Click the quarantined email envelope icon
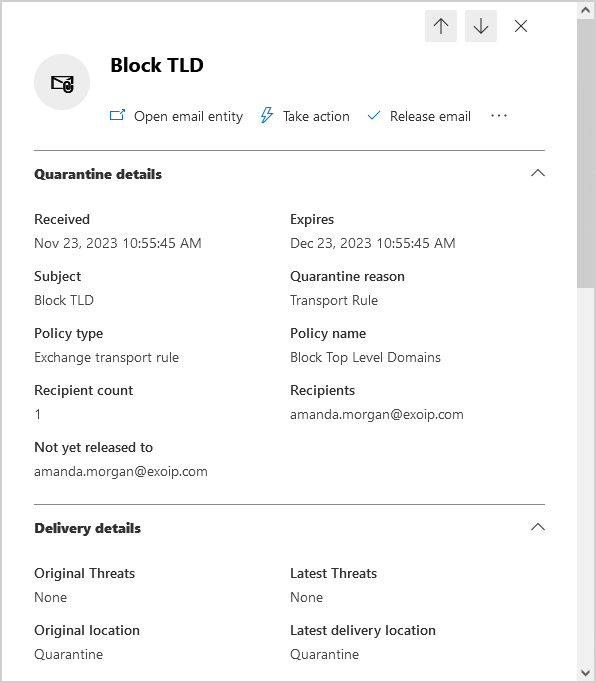 pyautogui.click(x=62, y=82)
